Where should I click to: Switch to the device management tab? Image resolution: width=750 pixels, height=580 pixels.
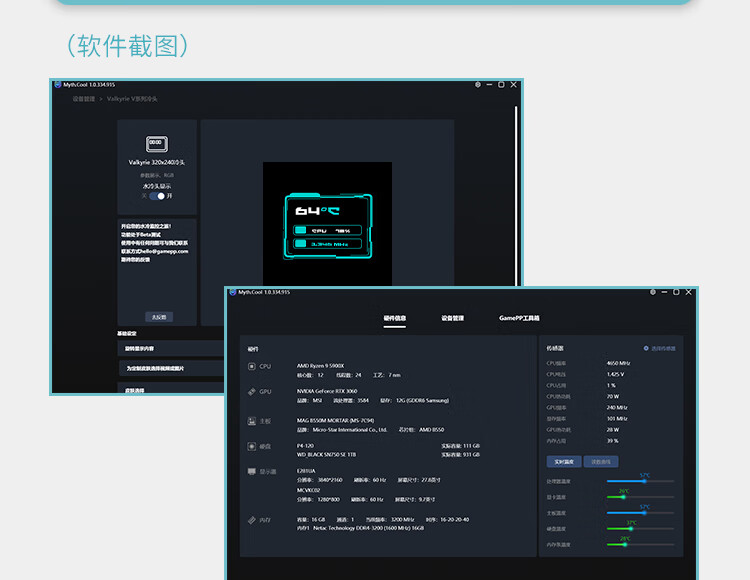tap(452, 318)
